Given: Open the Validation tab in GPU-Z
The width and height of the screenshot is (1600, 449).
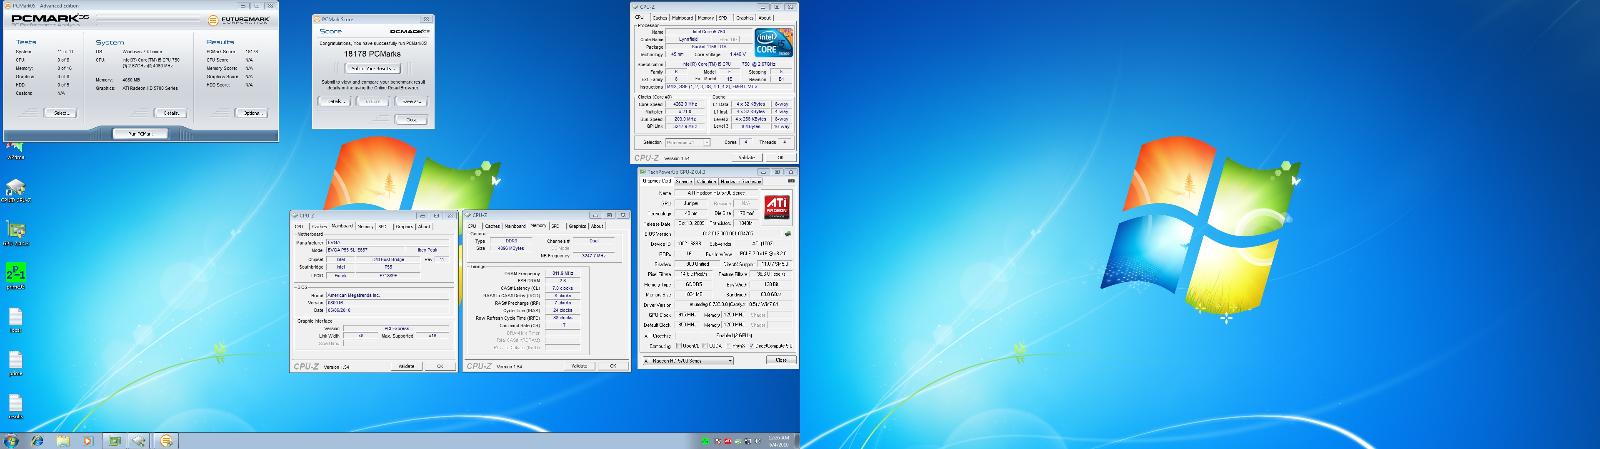Looking at the screenshot, I should click(707, 181).
